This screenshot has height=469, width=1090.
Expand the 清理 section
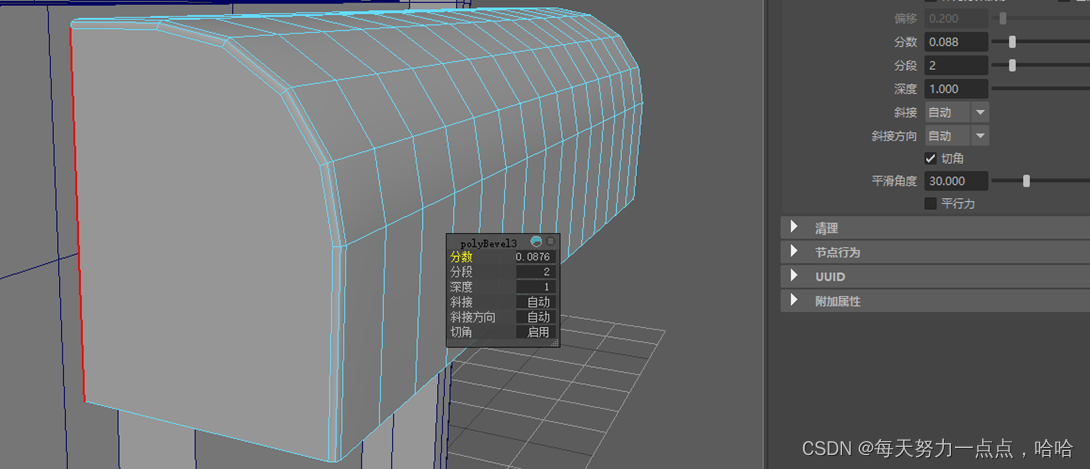(x=935, y=227)
